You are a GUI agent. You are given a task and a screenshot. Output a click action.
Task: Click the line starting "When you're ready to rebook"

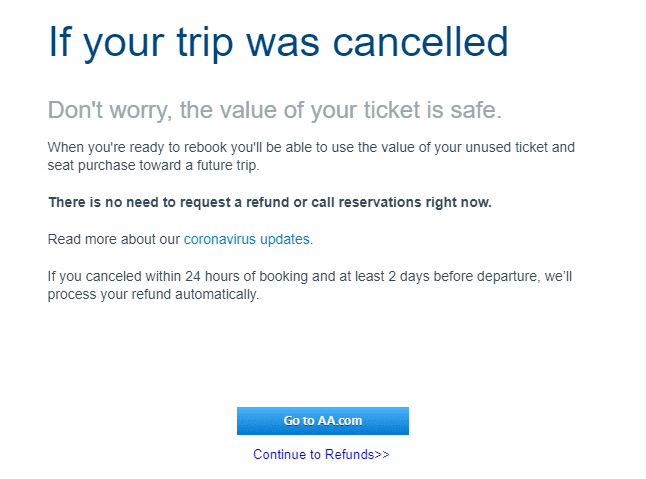311,147
